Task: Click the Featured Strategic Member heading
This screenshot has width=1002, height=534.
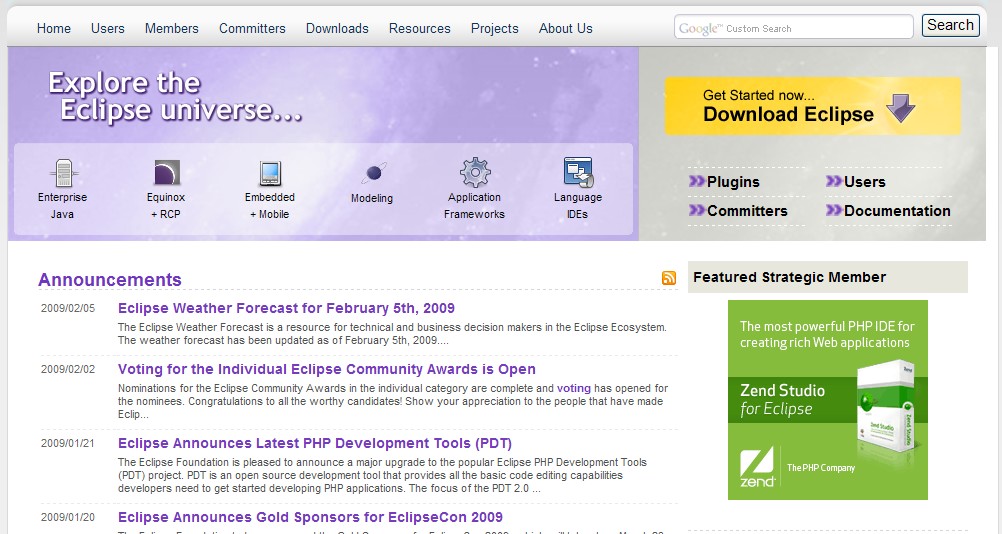Action: pos(789,277)
